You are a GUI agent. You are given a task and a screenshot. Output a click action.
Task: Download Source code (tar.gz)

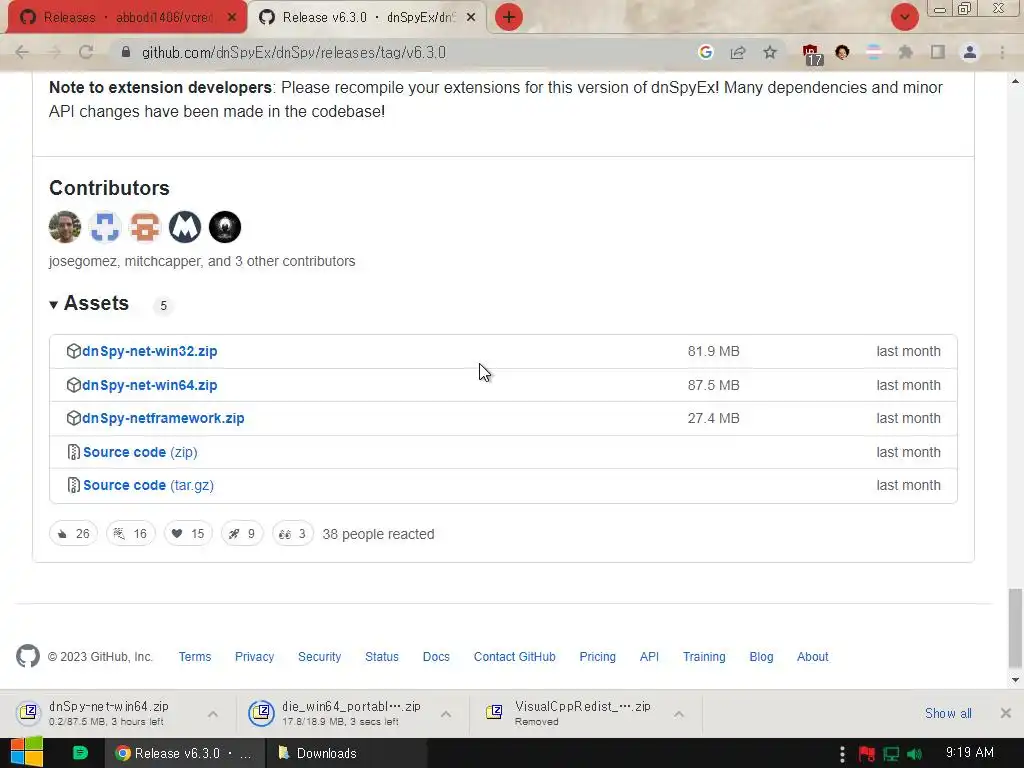coord(148,485)
